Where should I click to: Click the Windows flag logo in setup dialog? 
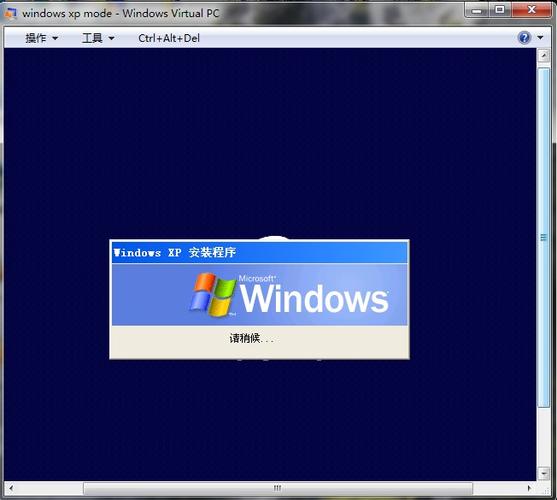[x=213, y=294]
